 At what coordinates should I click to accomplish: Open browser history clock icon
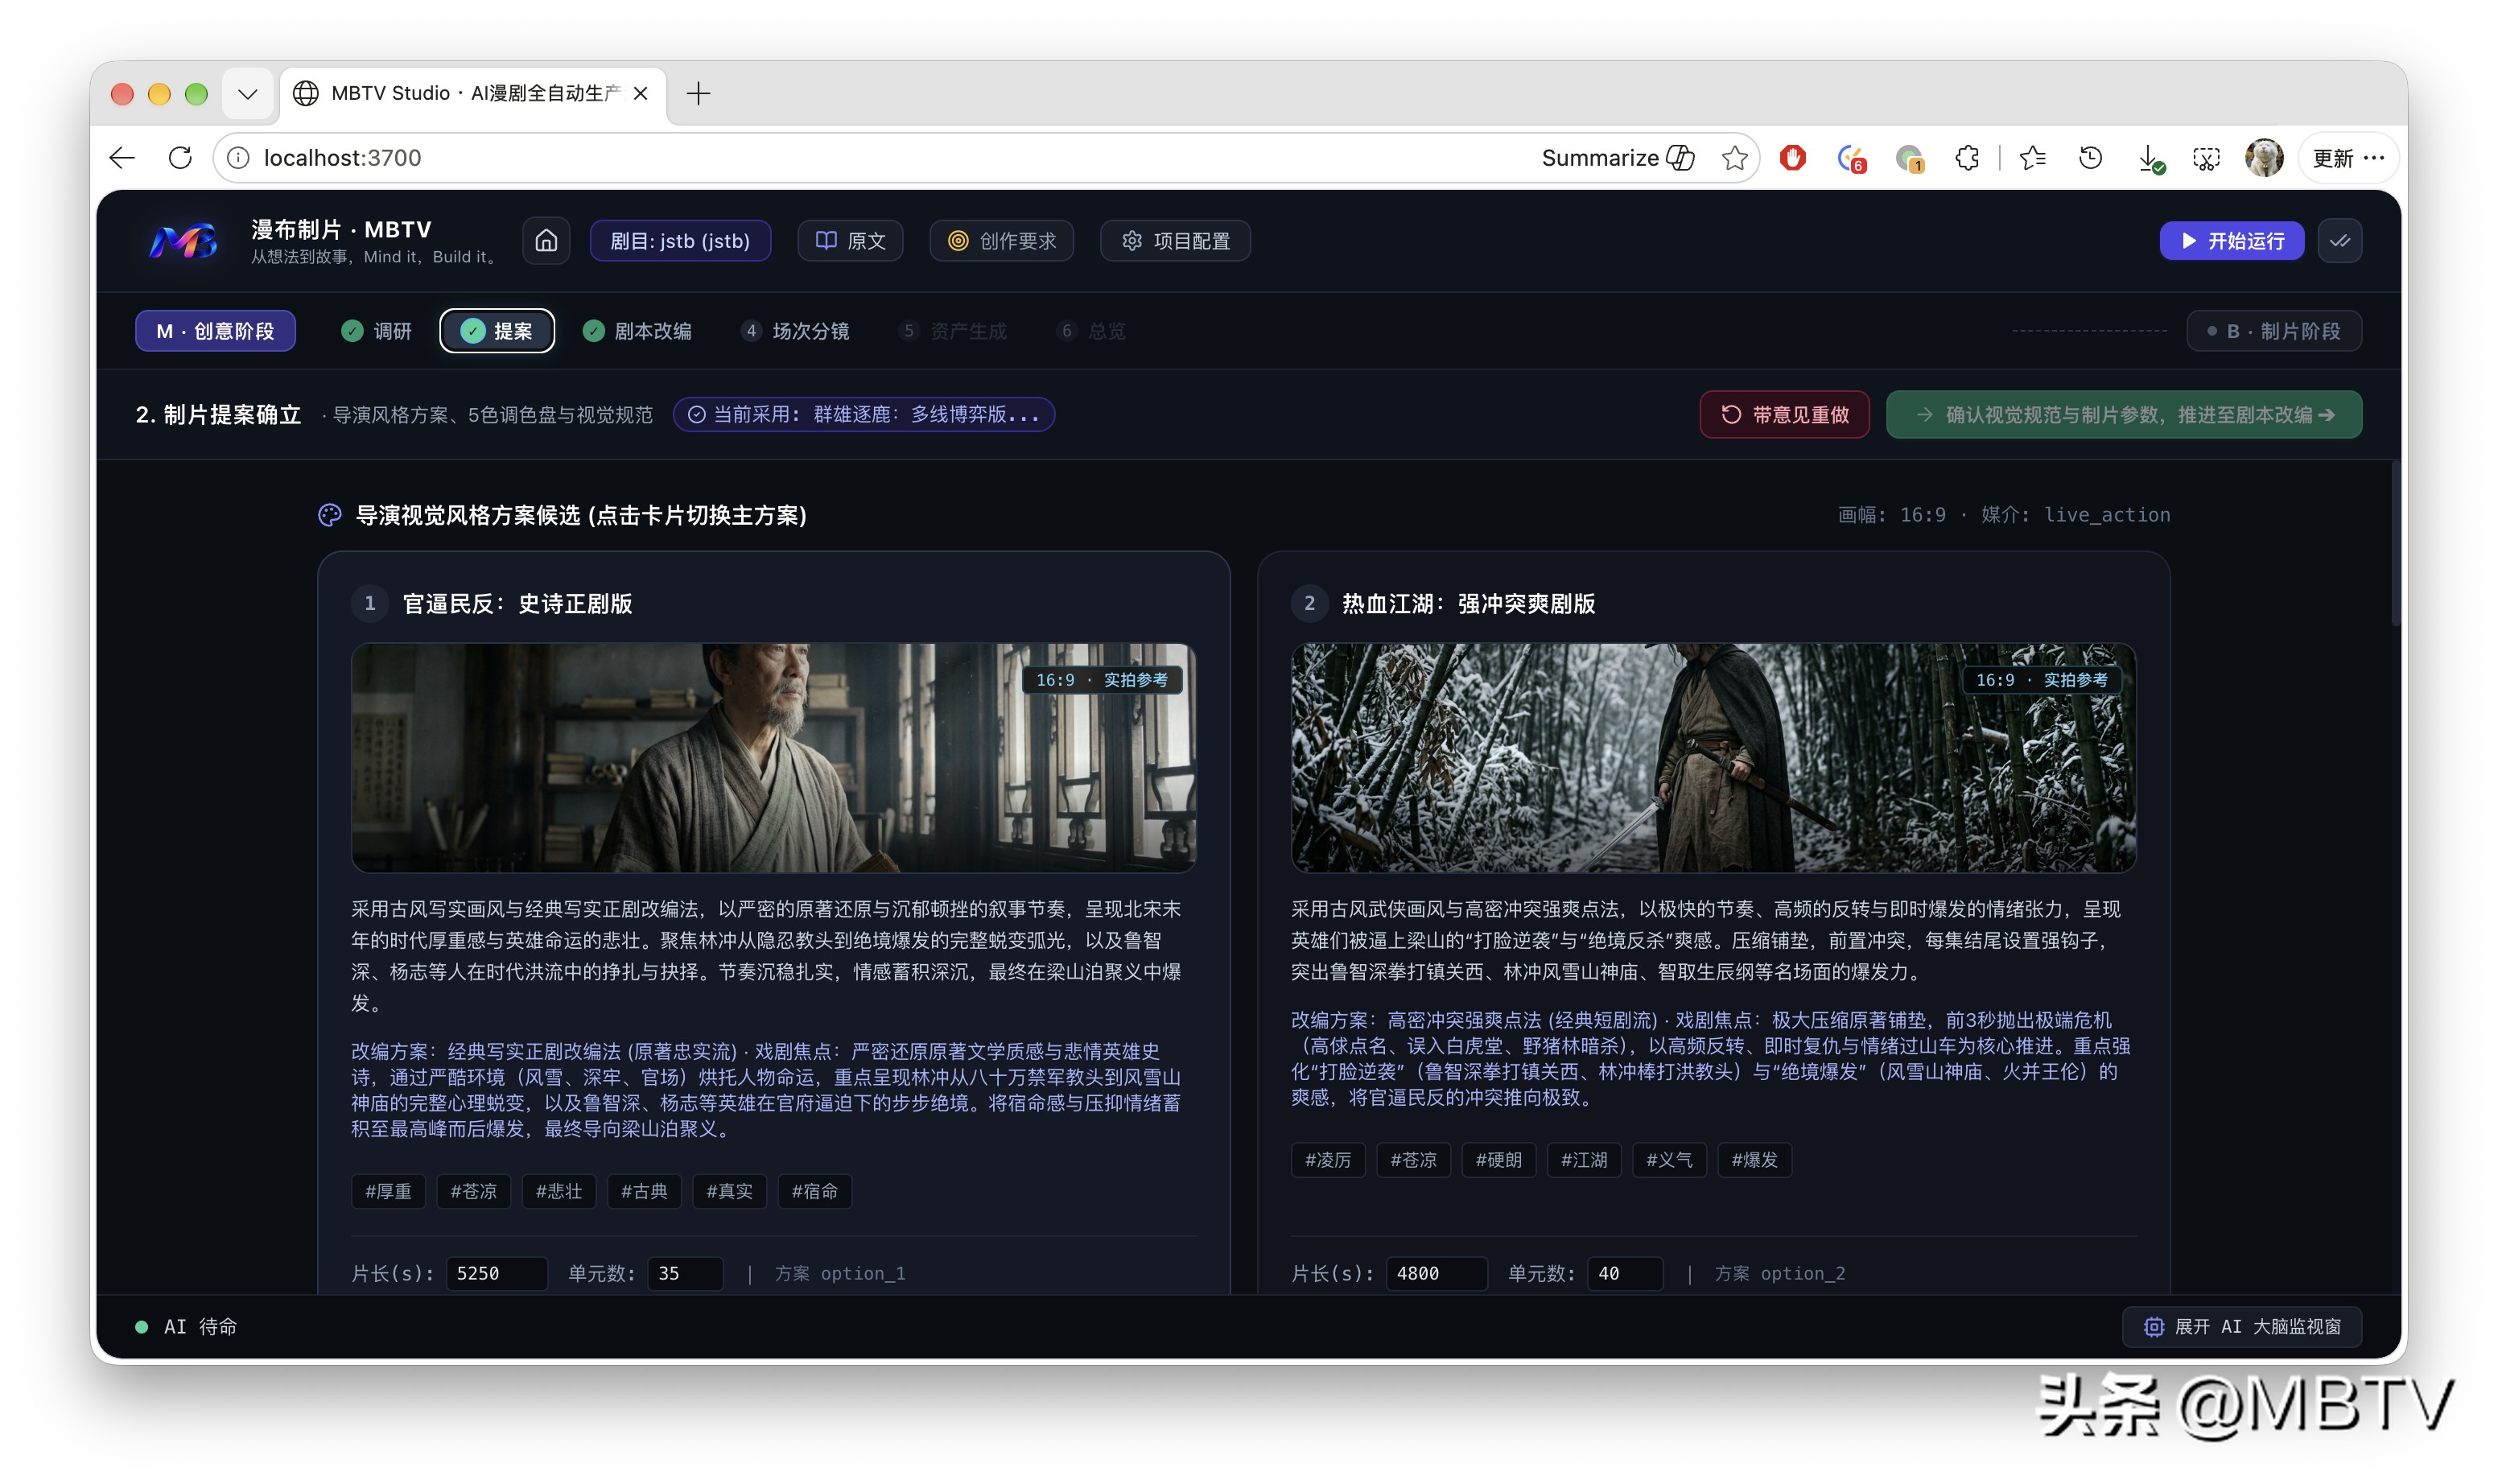(2090, 158)
